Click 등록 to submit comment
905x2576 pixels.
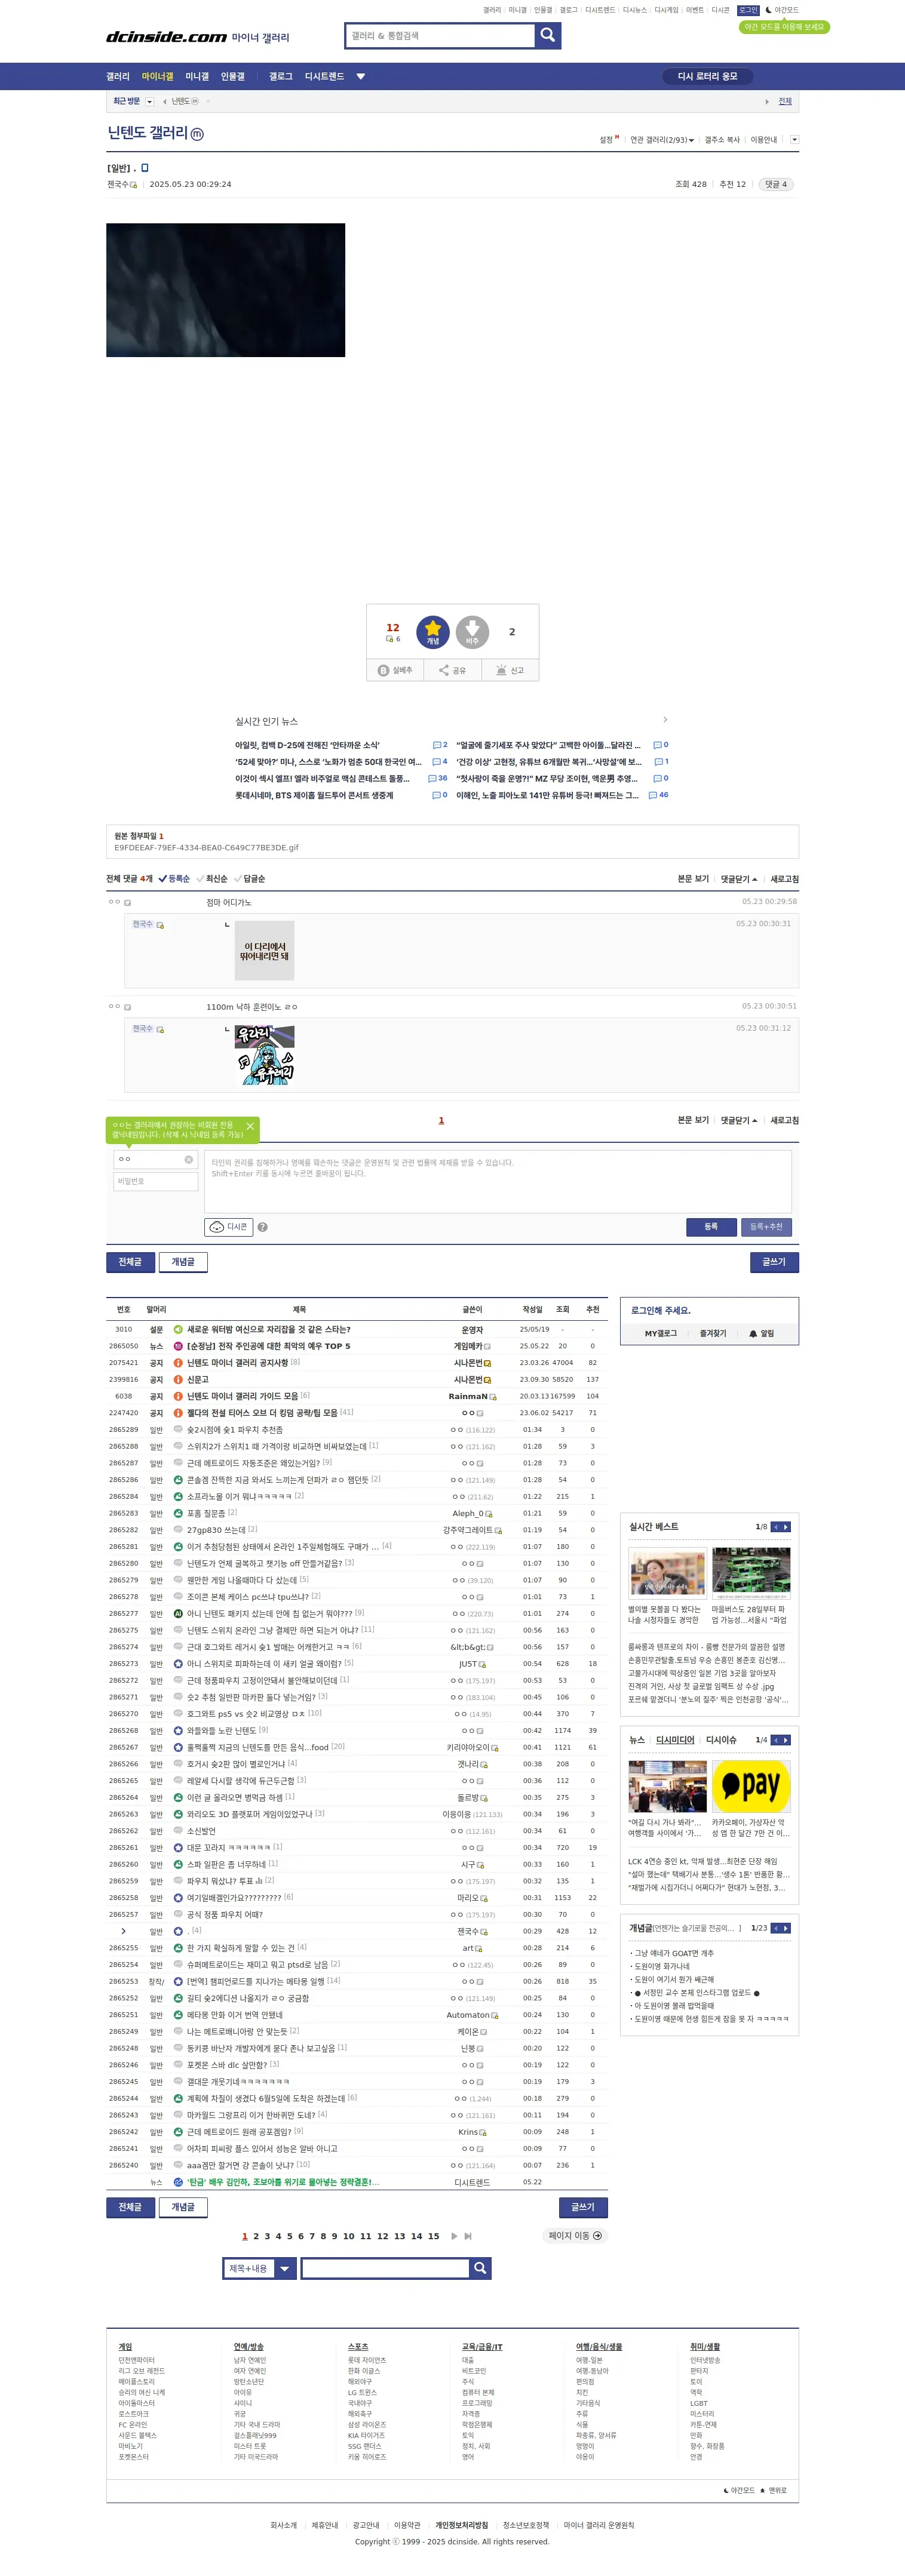coord(711,1226)
